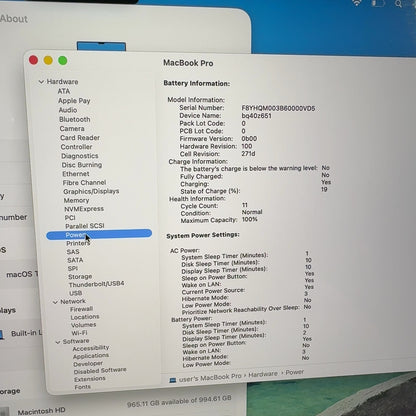
Task: Select Disc Burning in the sidebar
Action: [x=82, y=165]
